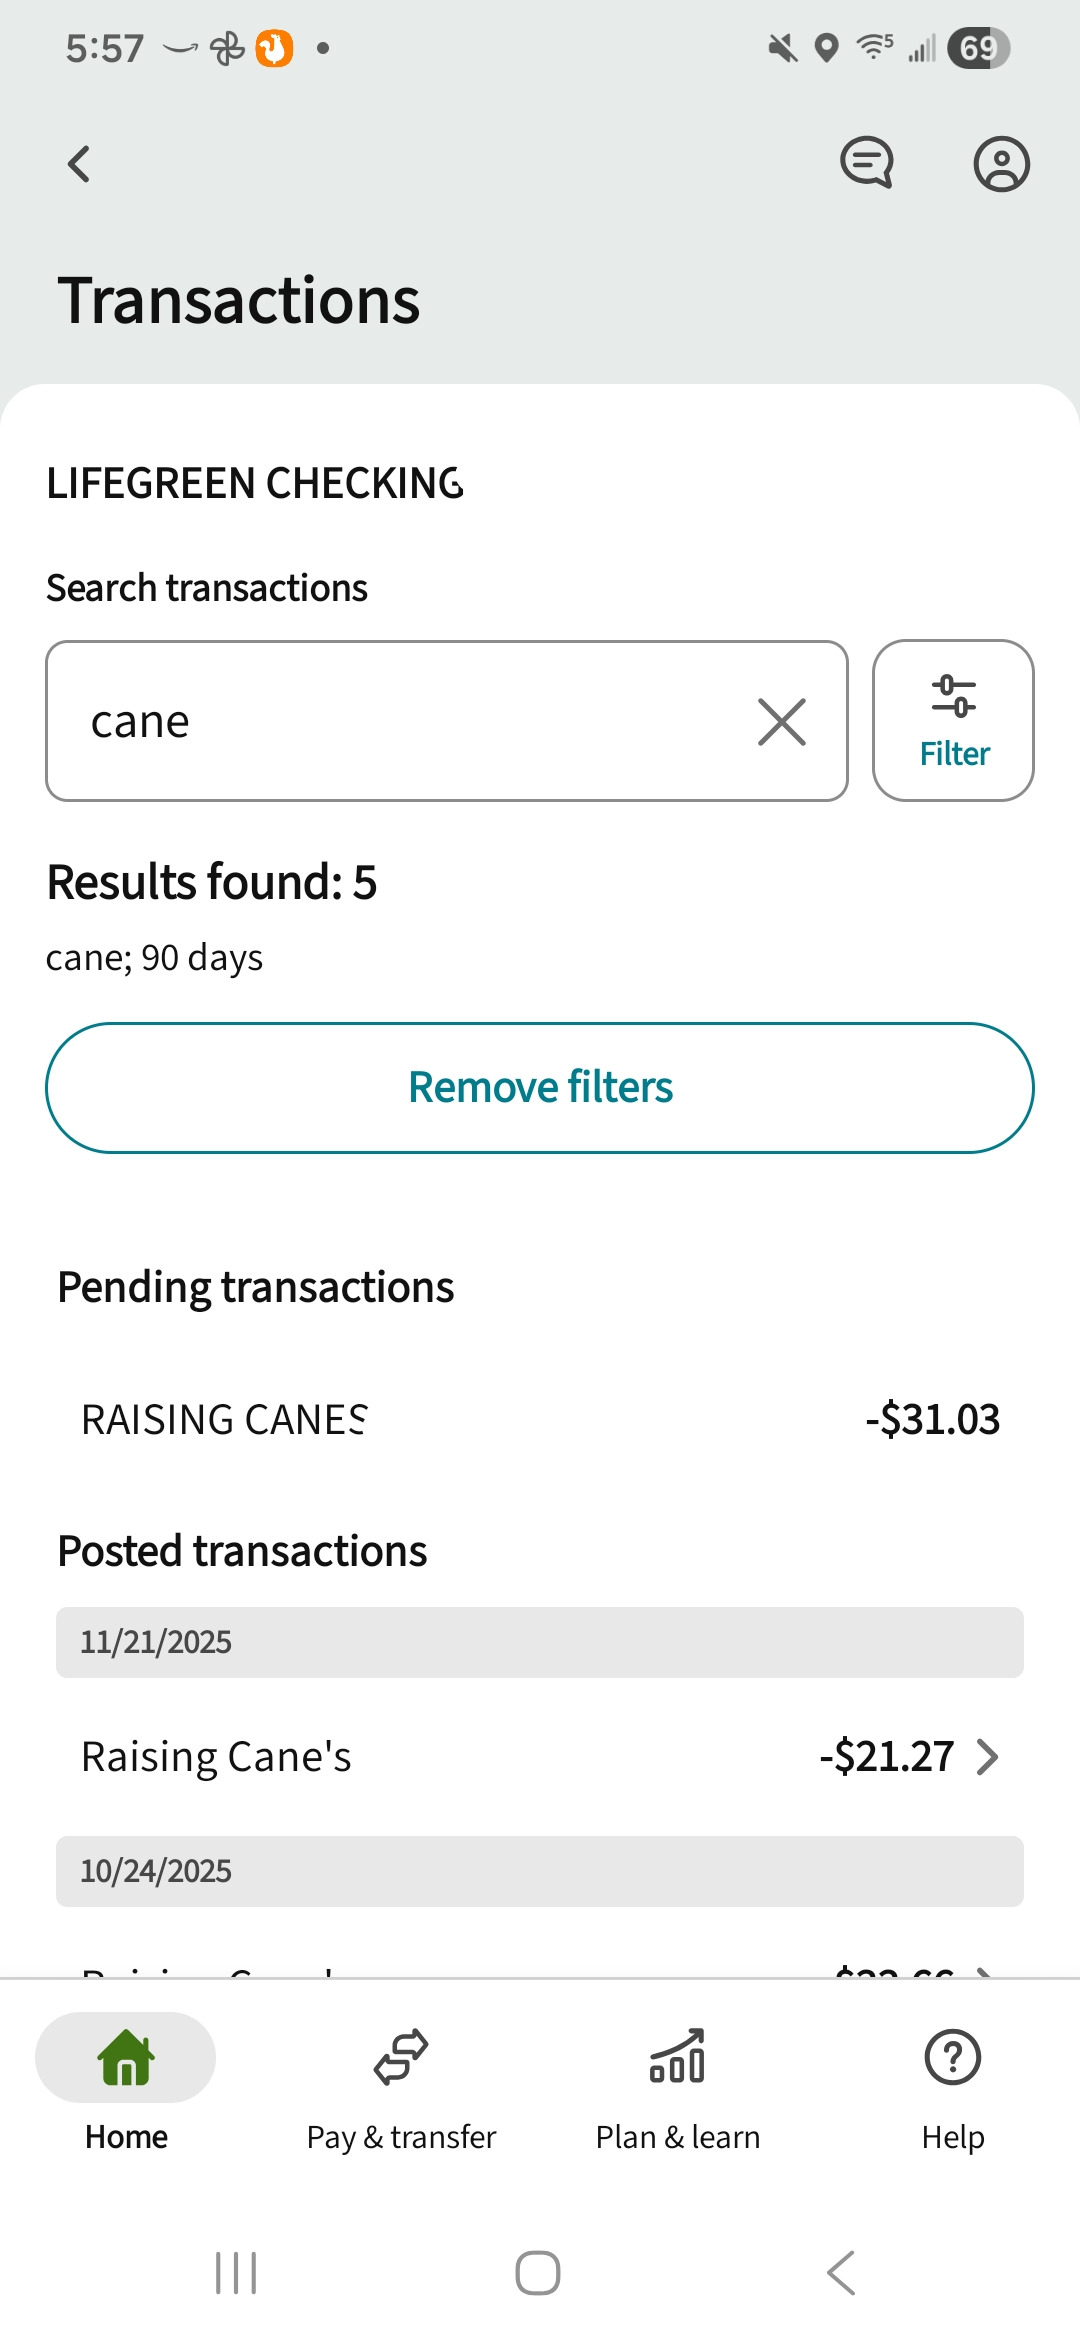Open the Help tab
Viewport: 1080px width, 2340px height.
(x=952, y=2083)
